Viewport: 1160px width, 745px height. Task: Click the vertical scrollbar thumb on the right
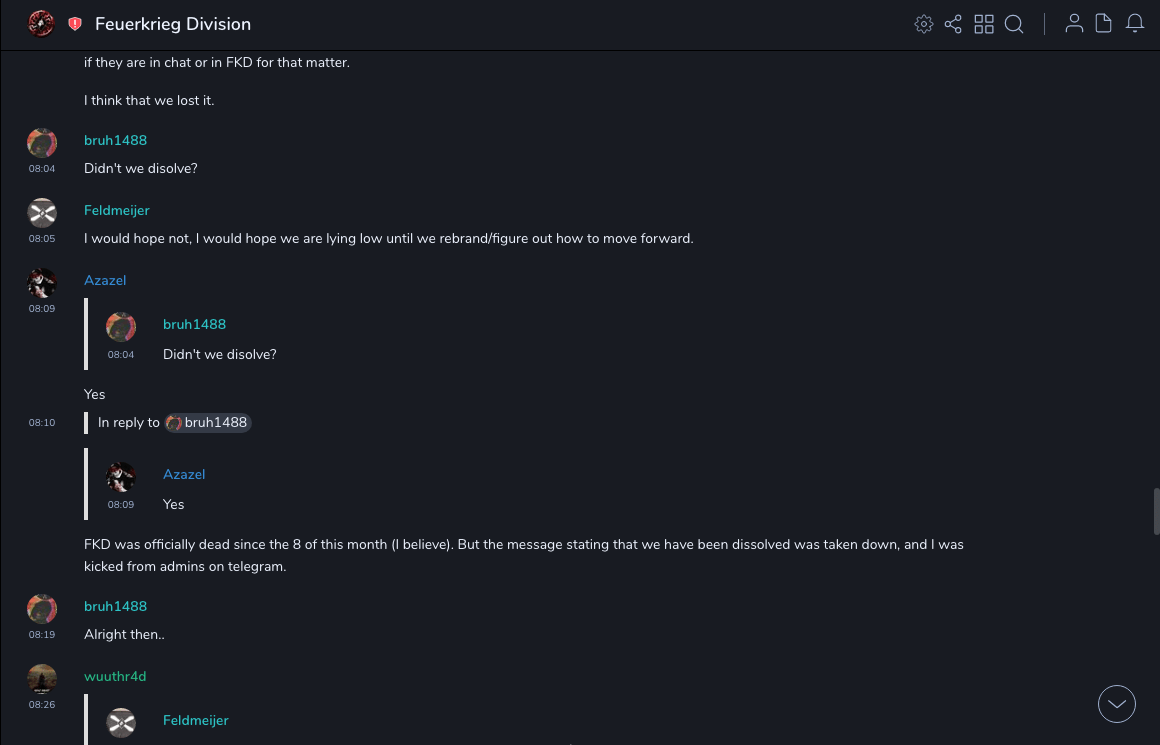coord(1156,512)
